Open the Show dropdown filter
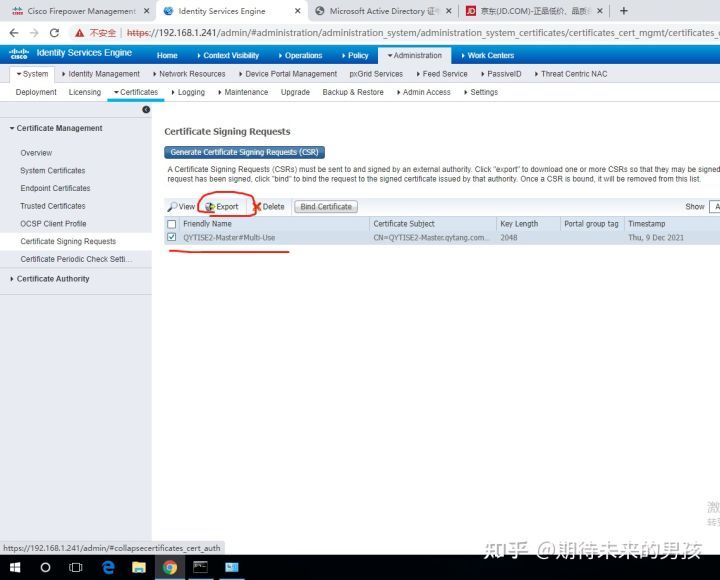This screenshot has width=720, height=580. pyautogui.click(x=714, y=207)
